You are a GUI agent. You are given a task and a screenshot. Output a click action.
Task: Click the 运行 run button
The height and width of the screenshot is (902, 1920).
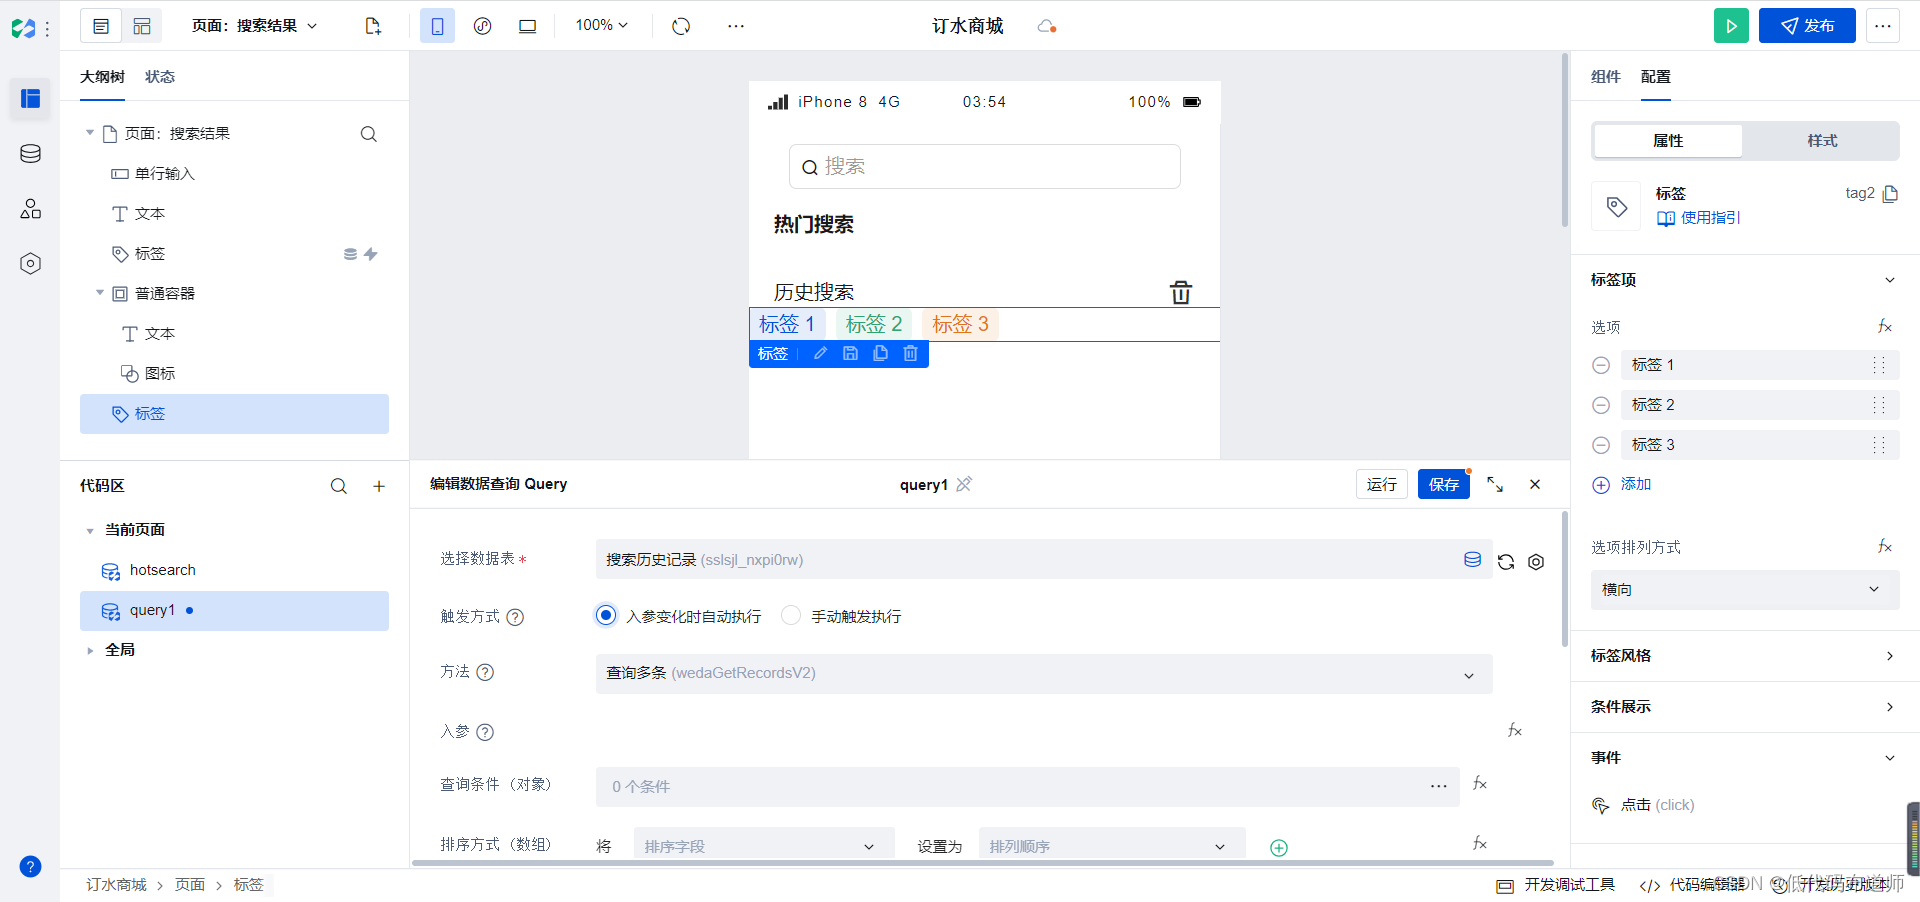1382,484
